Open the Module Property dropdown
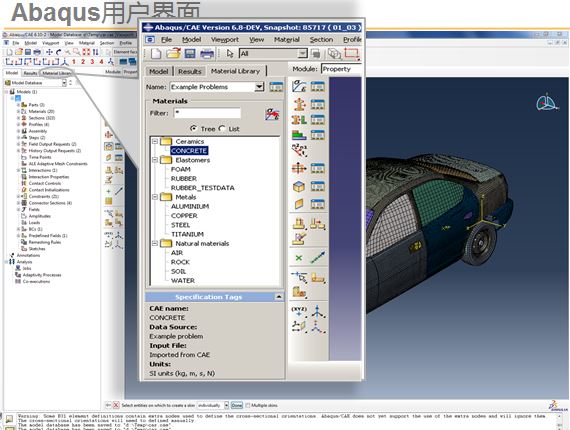This screenshot has width=570, height=430. click(341, 69)
